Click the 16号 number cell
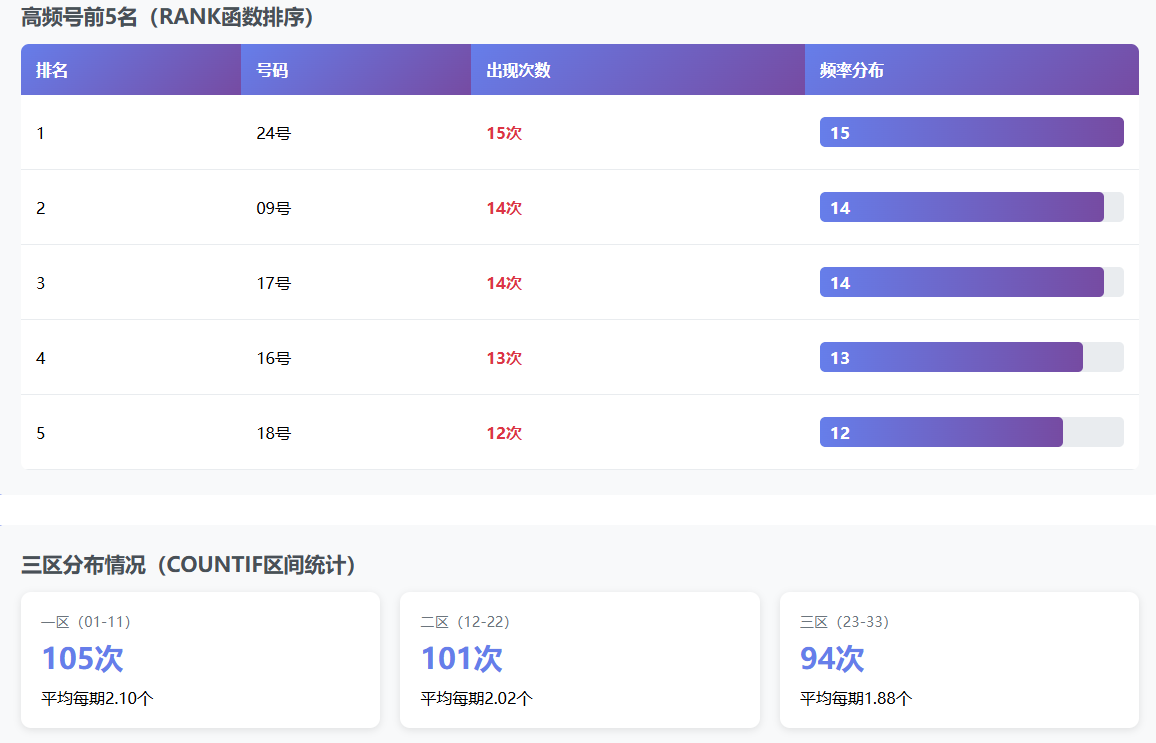The width and height of the screenshot is (1156, 743). pos(273,358)
